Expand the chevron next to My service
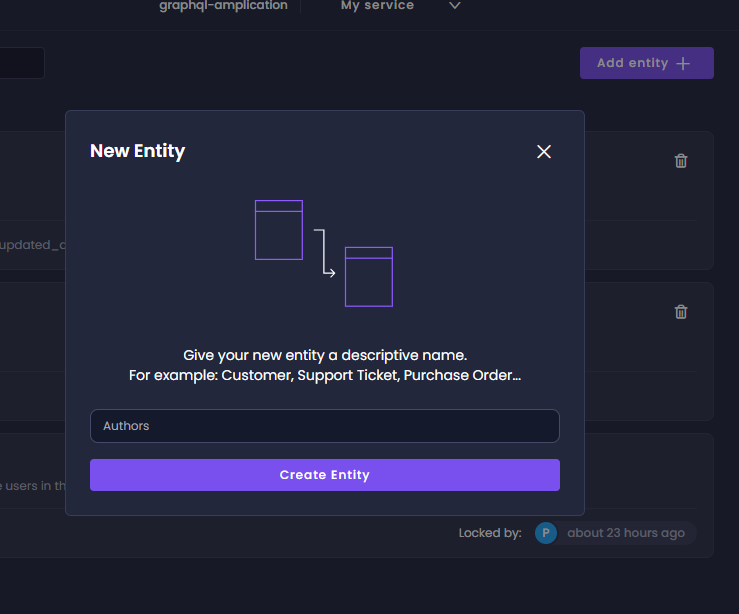 455,6
